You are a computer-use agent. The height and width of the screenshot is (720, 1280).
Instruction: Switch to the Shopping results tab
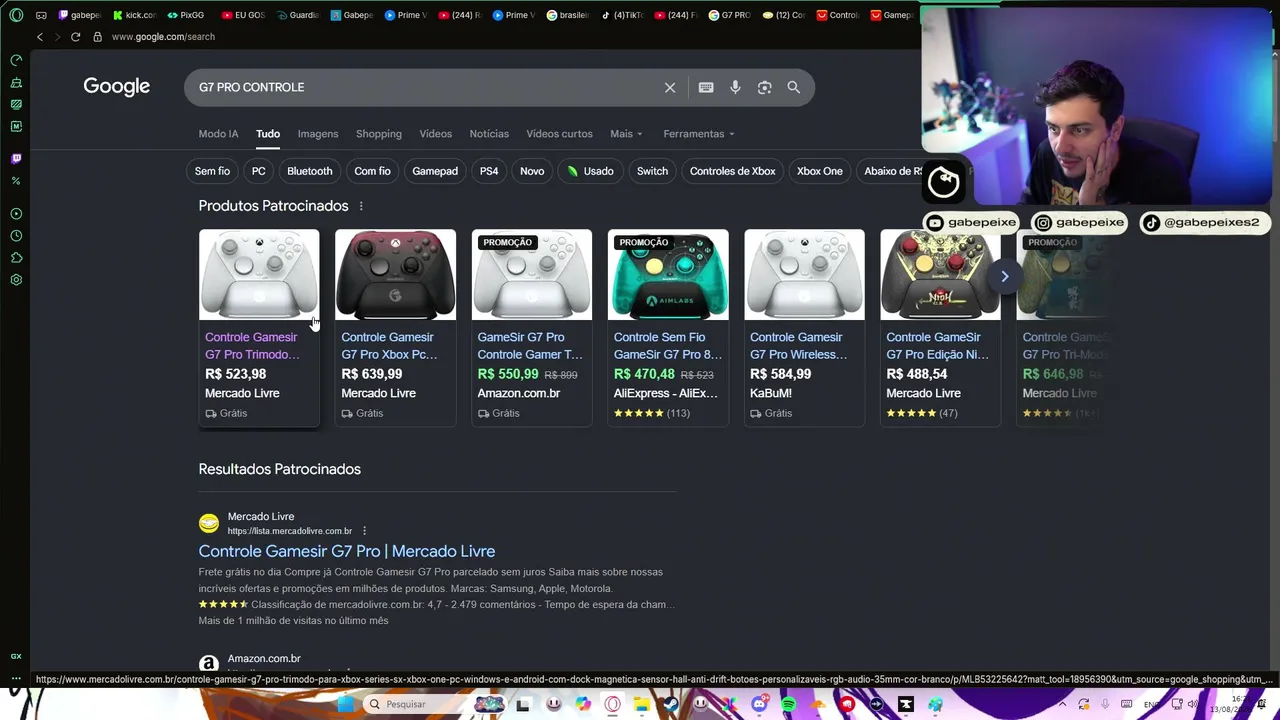pos(379,134)
